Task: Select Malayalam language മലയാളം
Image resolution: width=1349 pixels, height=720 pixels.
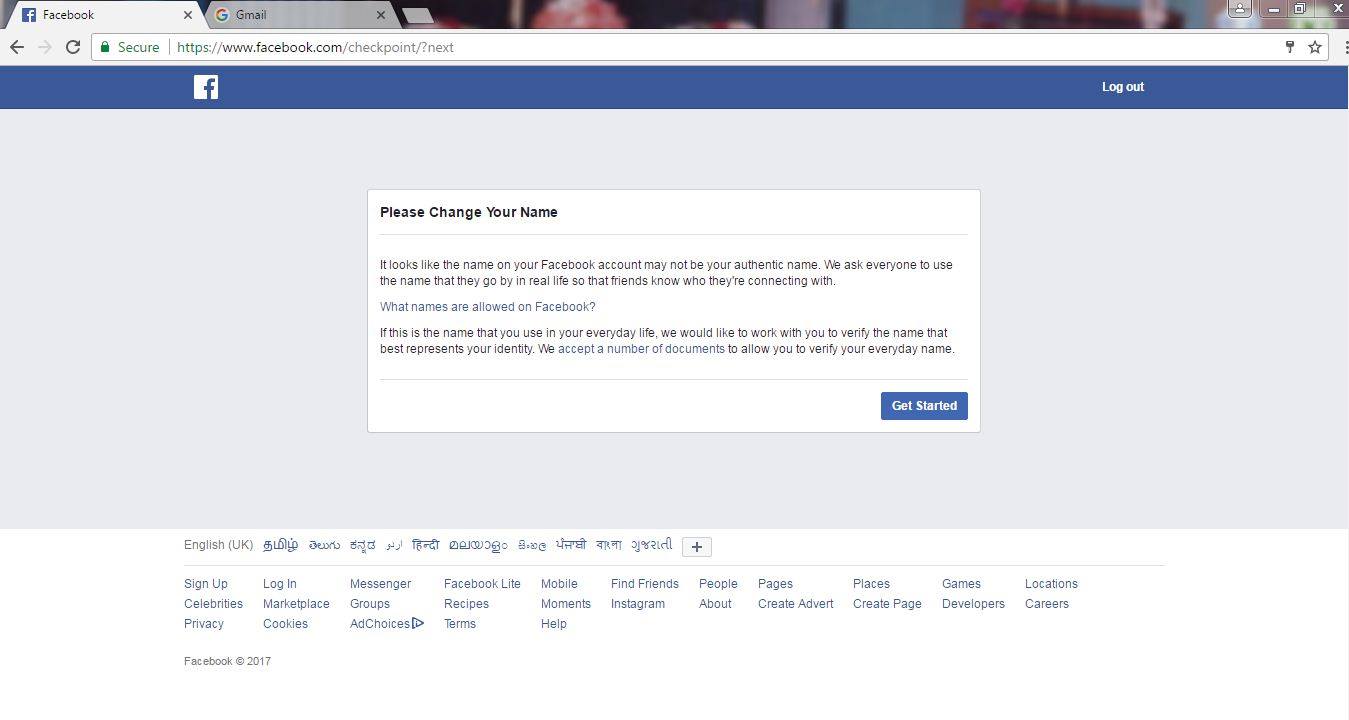Action: tap(478, 545)
